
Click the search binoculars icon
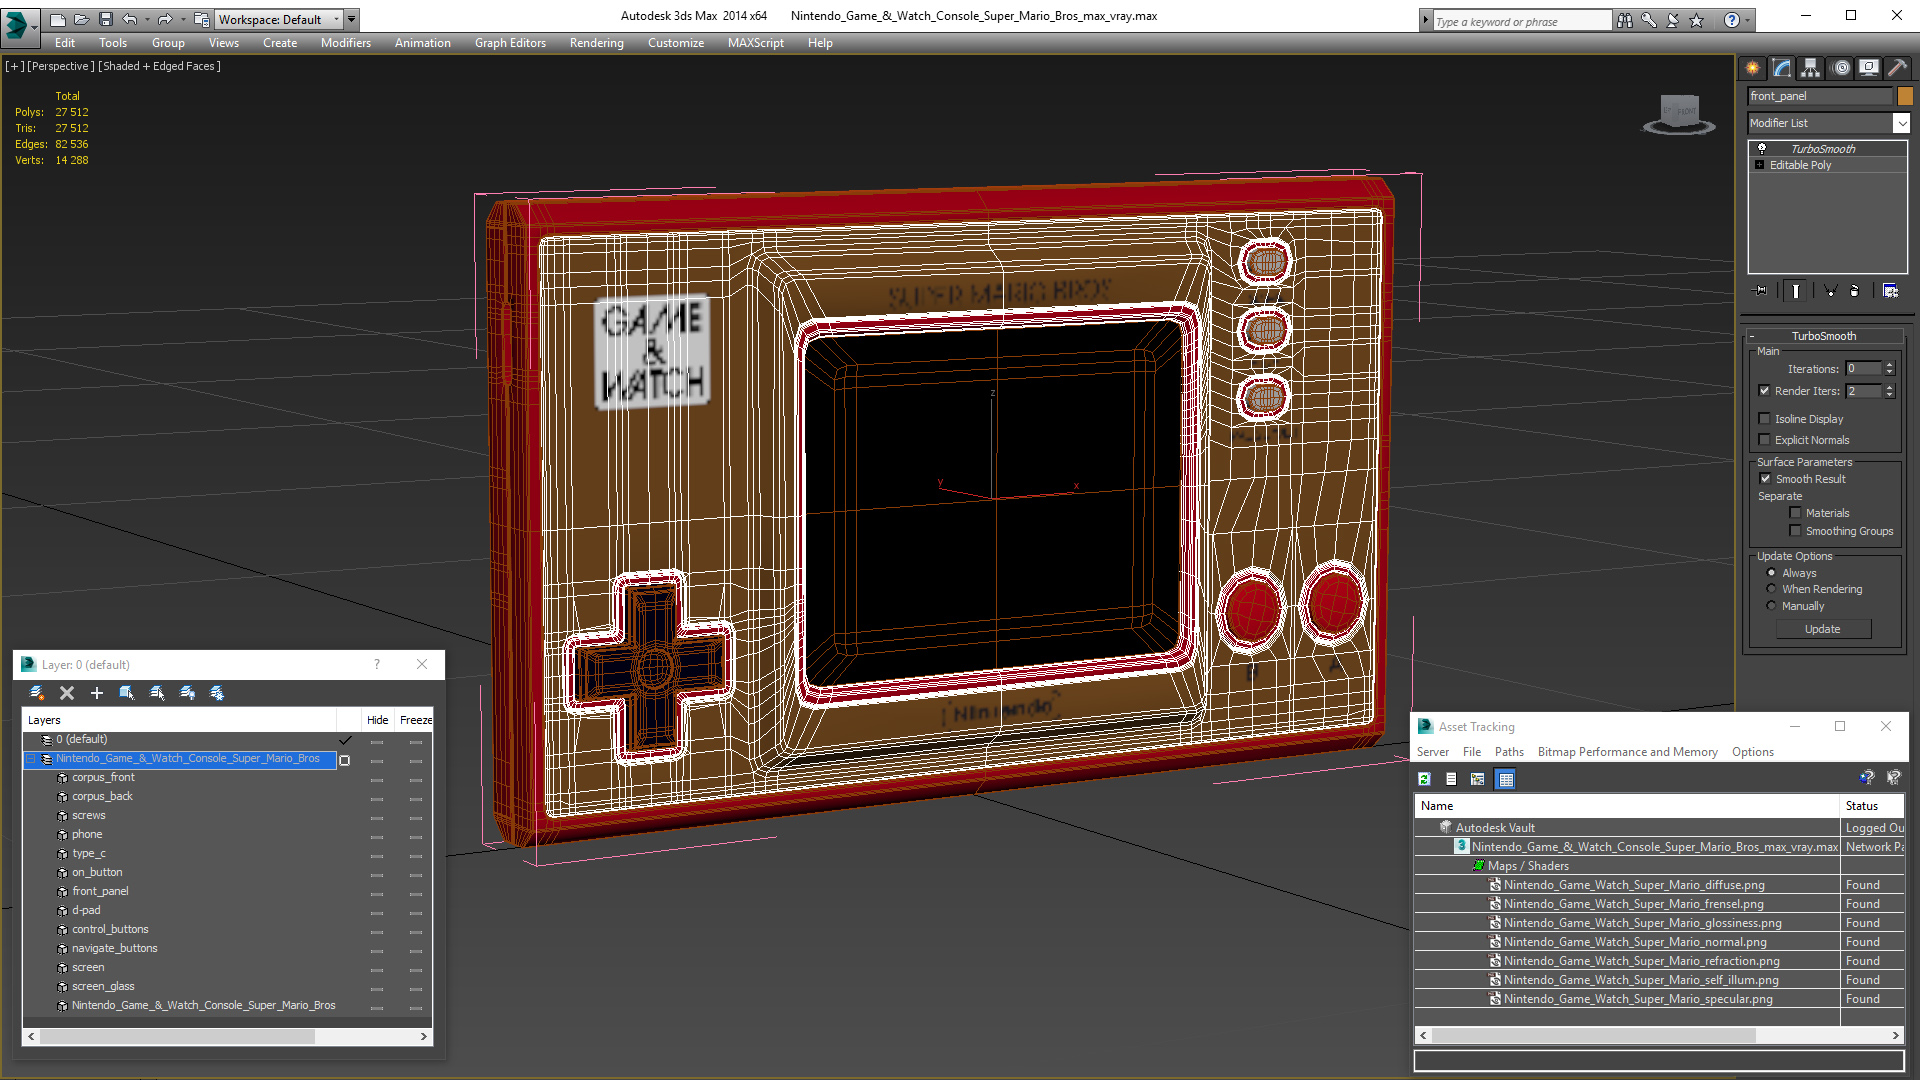pyautogui.click(x=1625, y=20)
